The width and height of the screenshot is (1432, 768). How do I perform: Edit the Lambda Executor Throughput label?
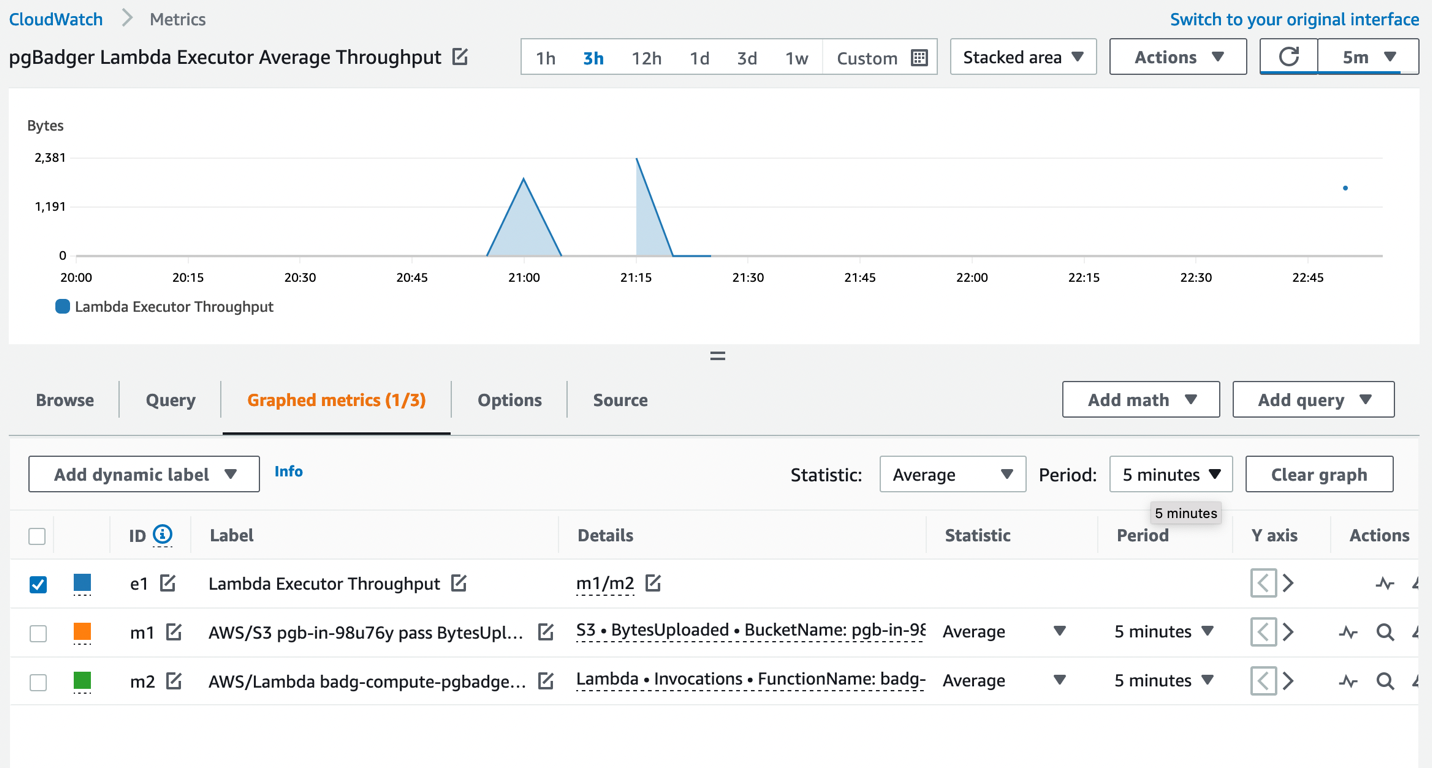point(459,583)
